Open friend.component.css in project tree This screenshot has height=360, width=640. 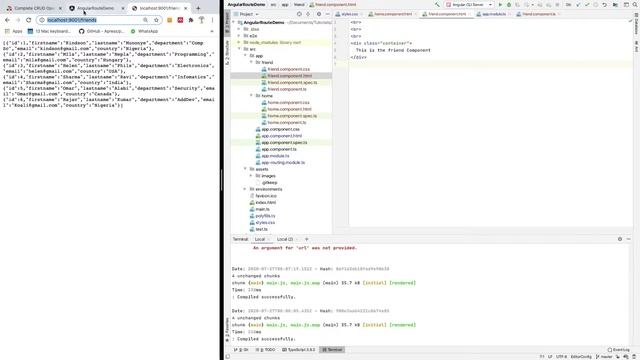pyautogui.click(x=286, y=69)
